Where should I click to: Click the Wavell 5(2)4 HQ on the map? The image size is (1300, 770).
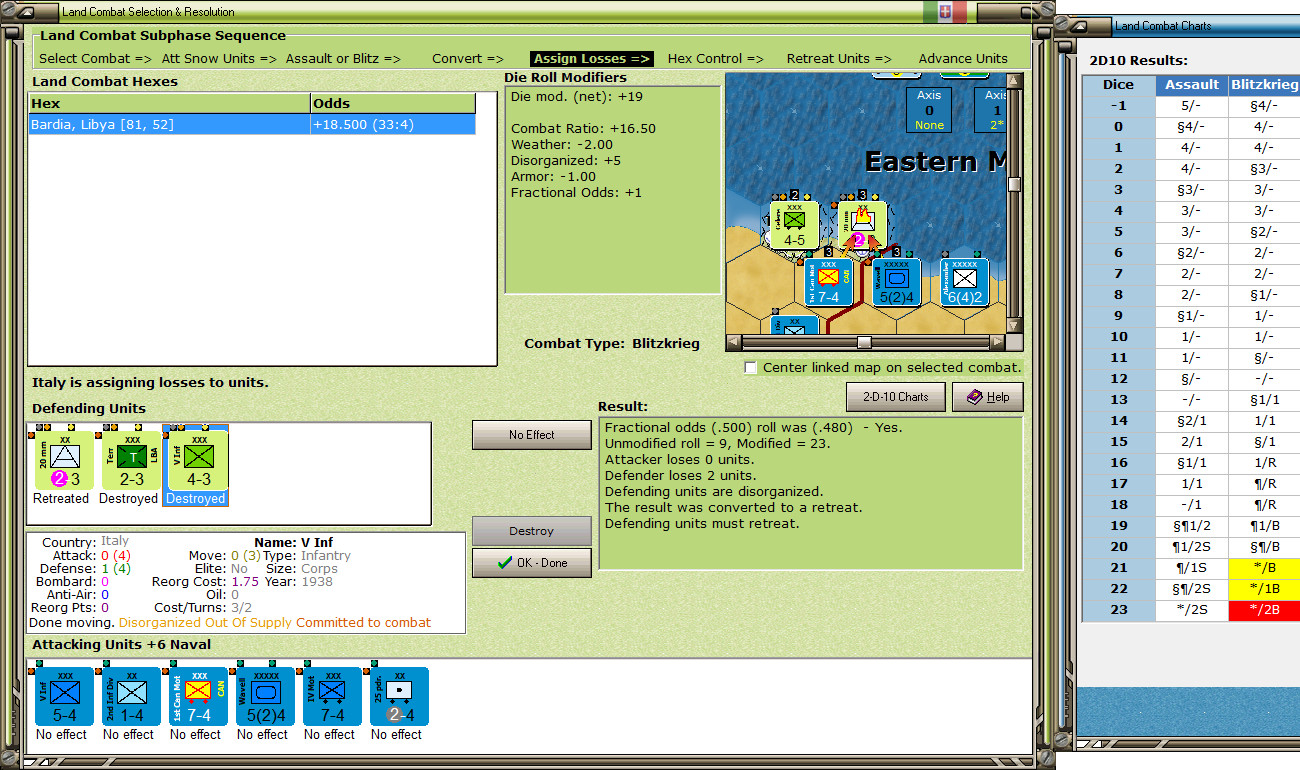[x=897, y=282]
